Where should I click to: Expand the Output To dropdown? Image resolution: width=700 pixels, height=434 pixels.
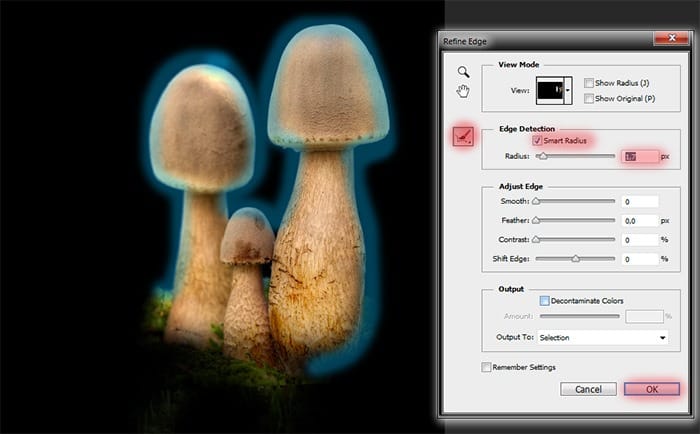[603, 338]
